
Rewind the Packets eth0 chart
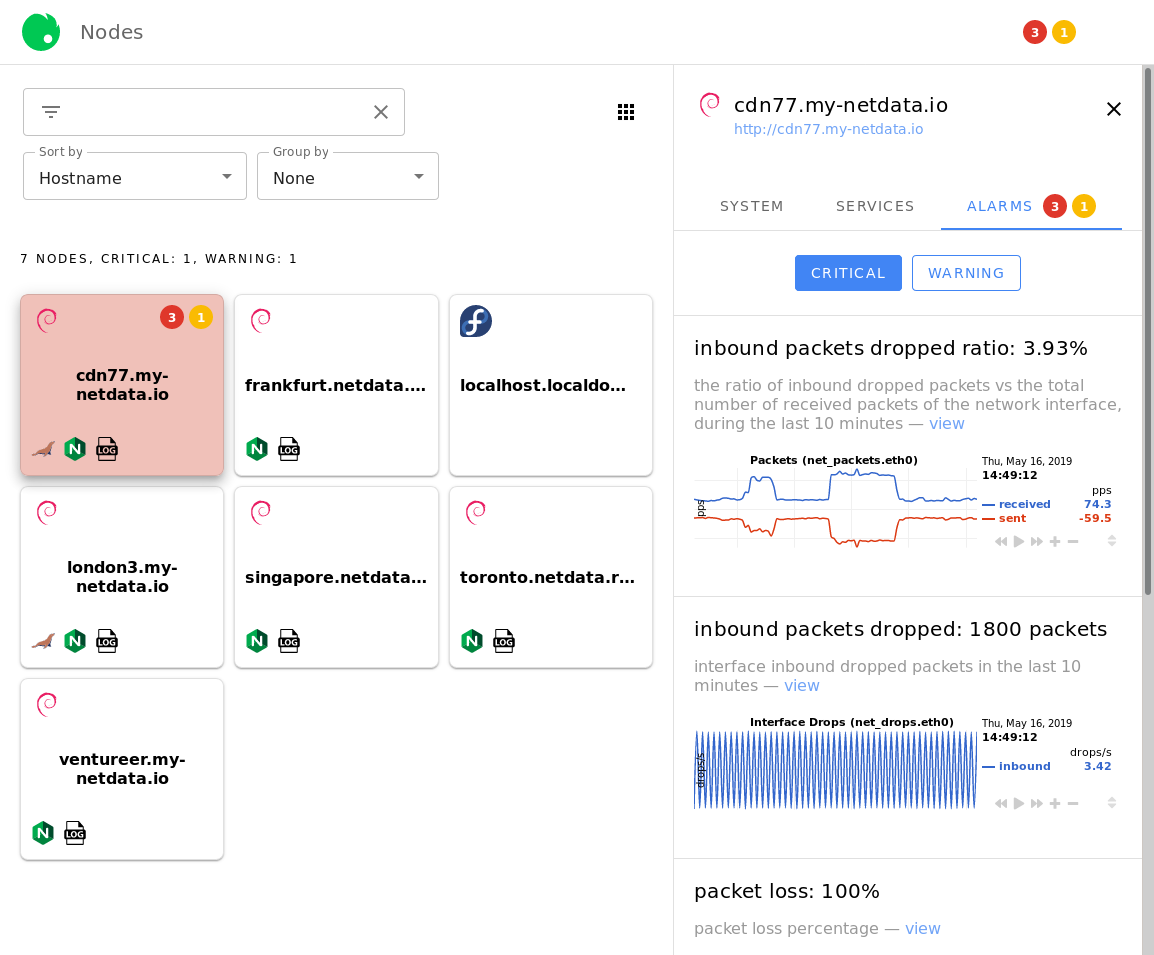click(x=1001, y=542)
